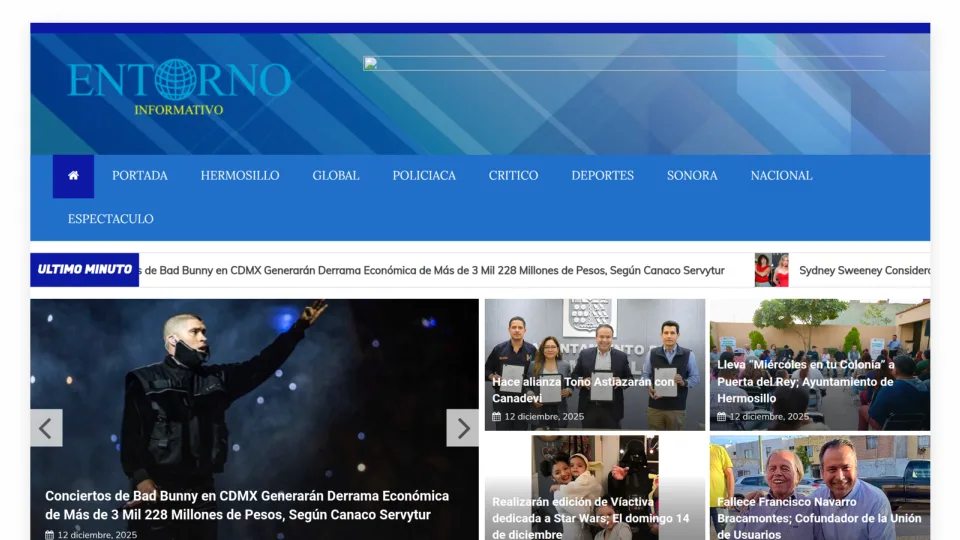
Task: Click the ULTIMO MINUTO label
Action: tap(84, 270)
